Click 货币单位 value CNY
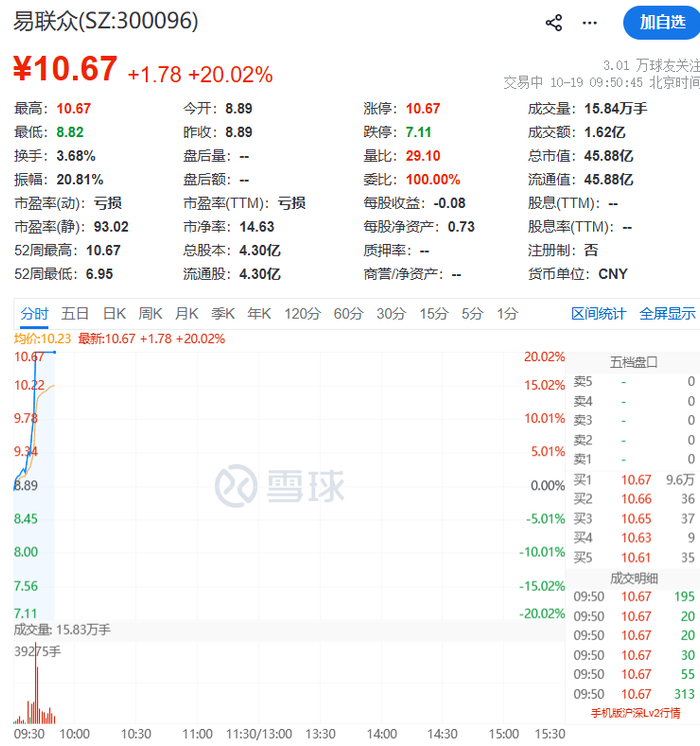 [613, 274]
